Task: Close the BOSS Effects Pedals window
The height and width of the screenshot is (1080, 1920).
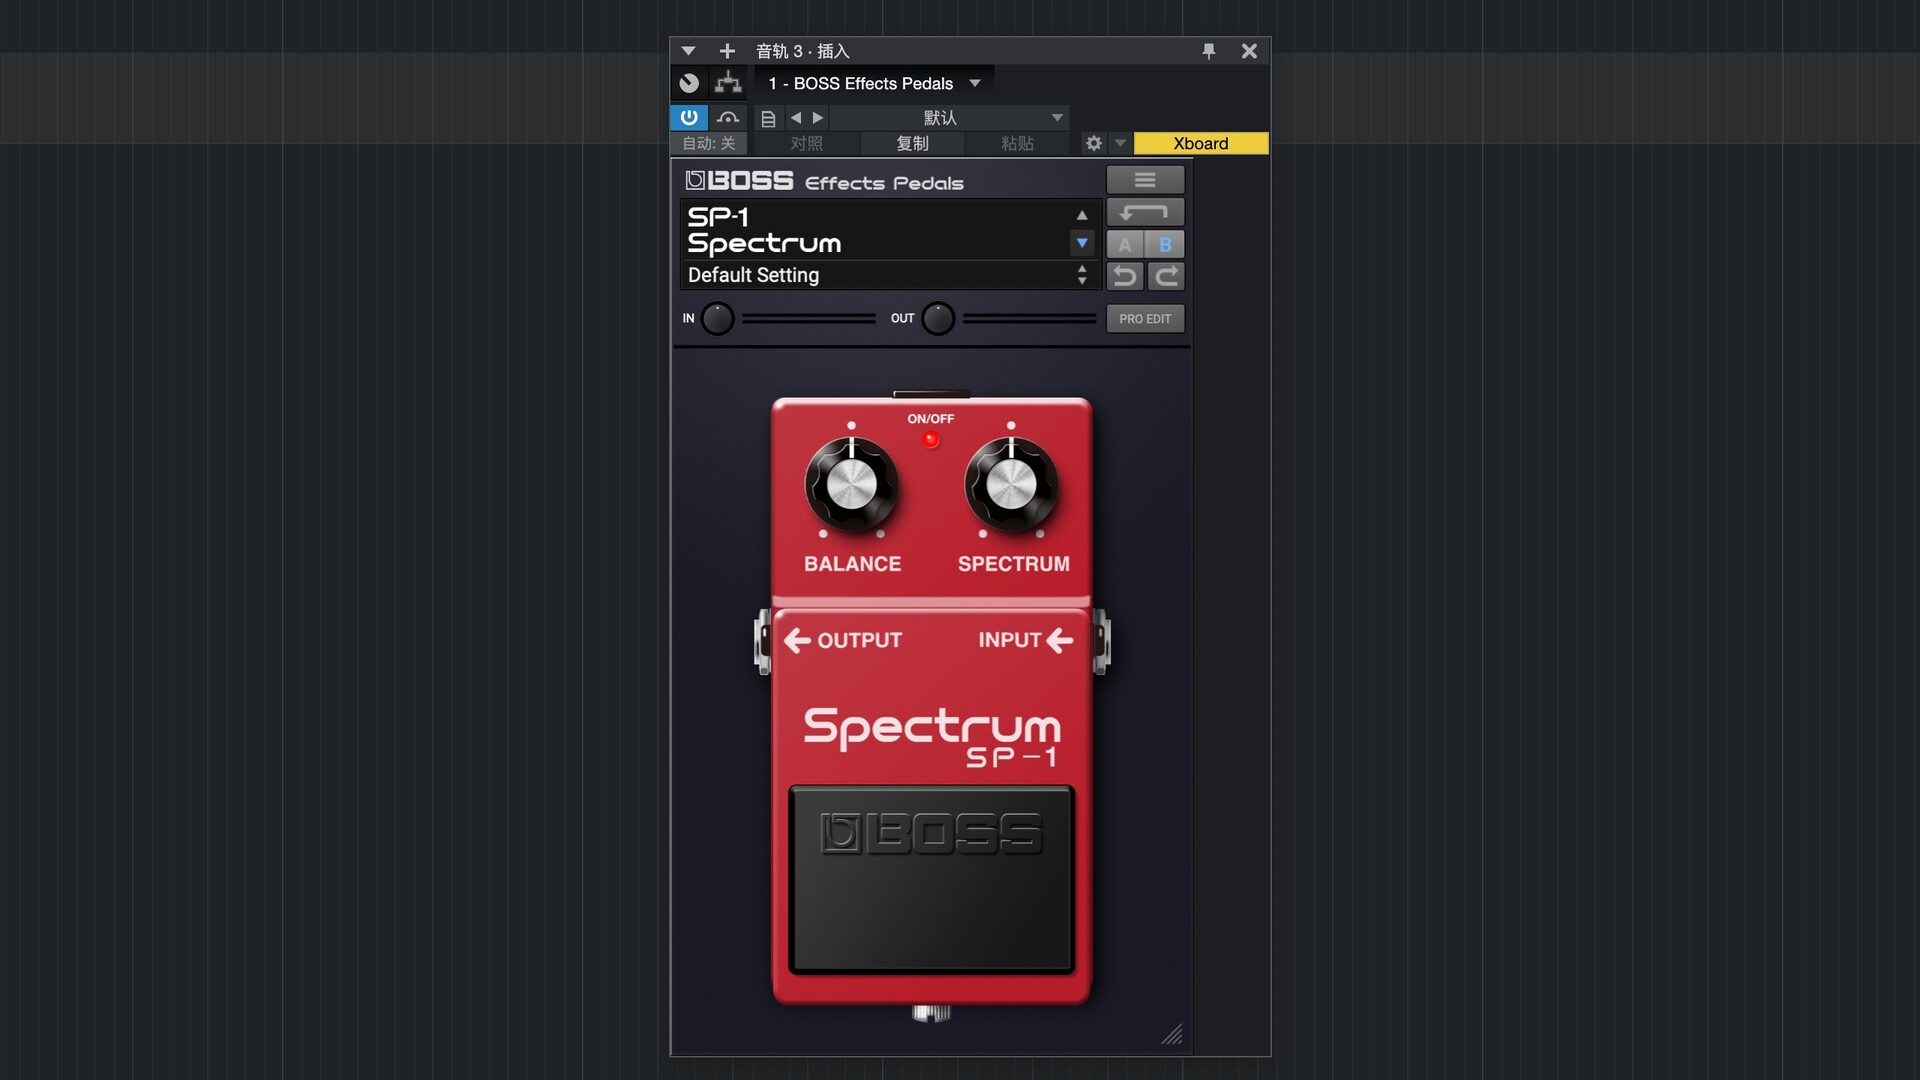Action: pos(1249,51)
